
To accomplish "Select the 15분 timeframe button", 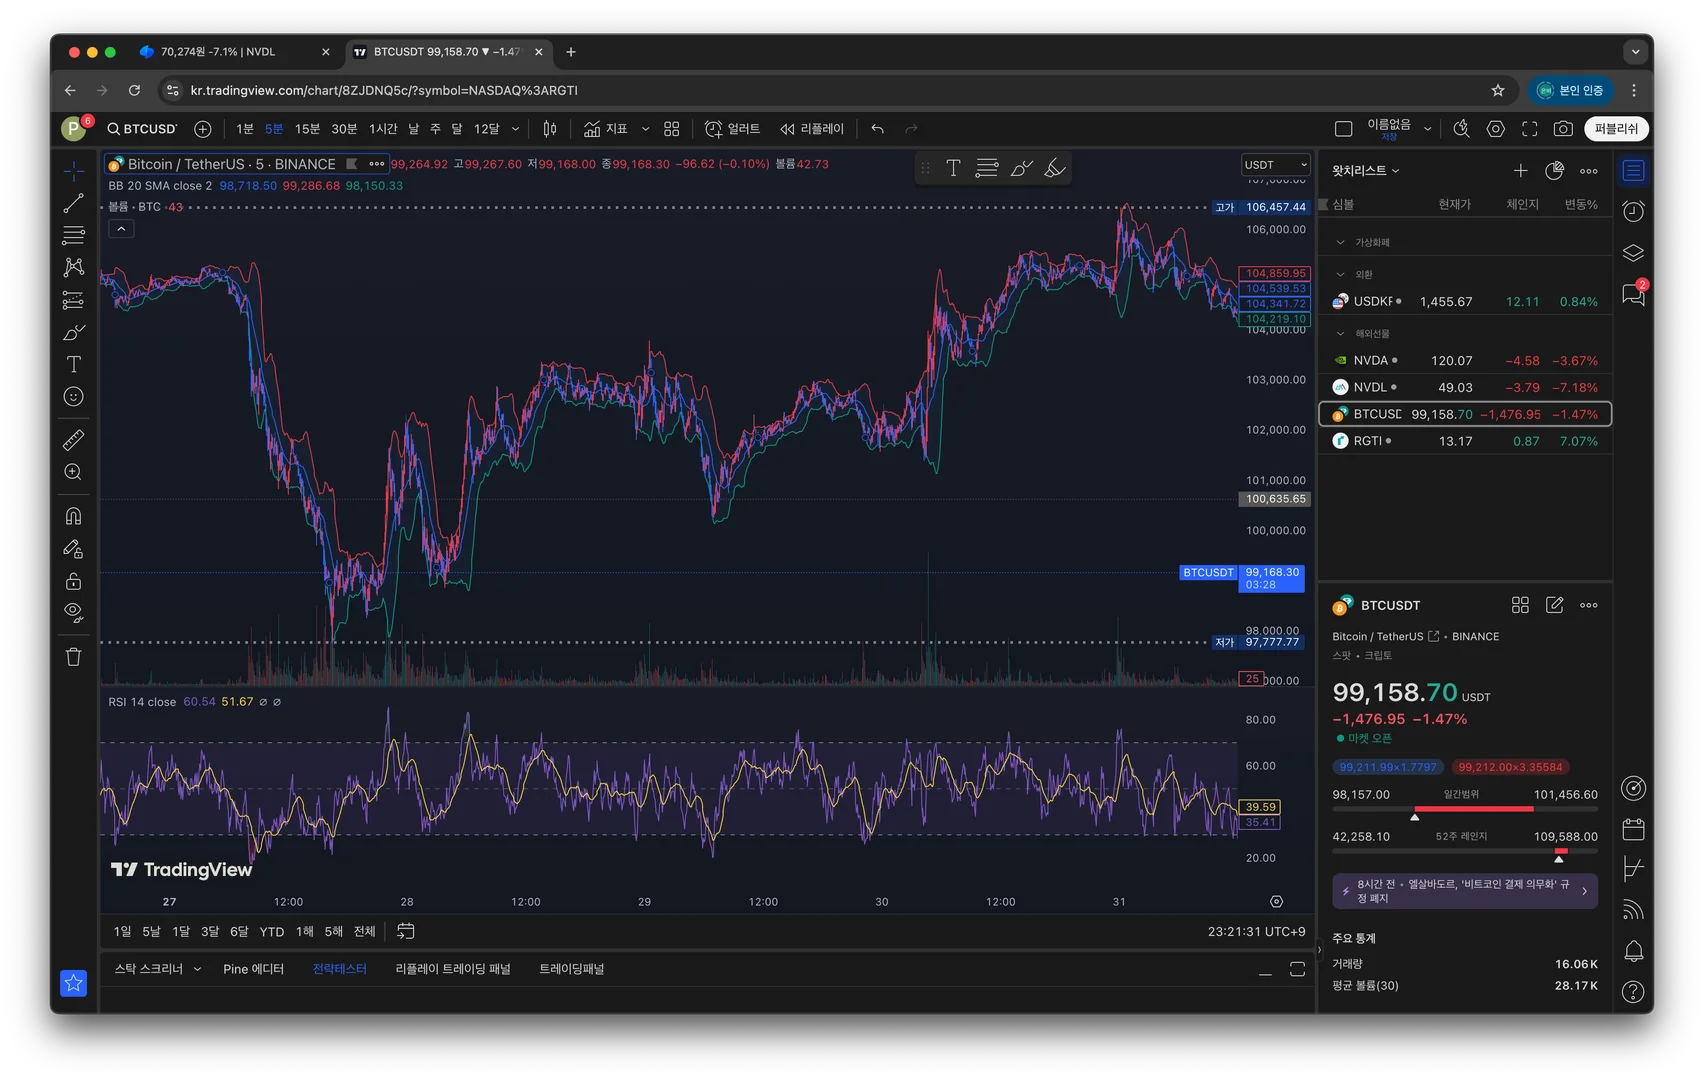I will click(307, 129).
